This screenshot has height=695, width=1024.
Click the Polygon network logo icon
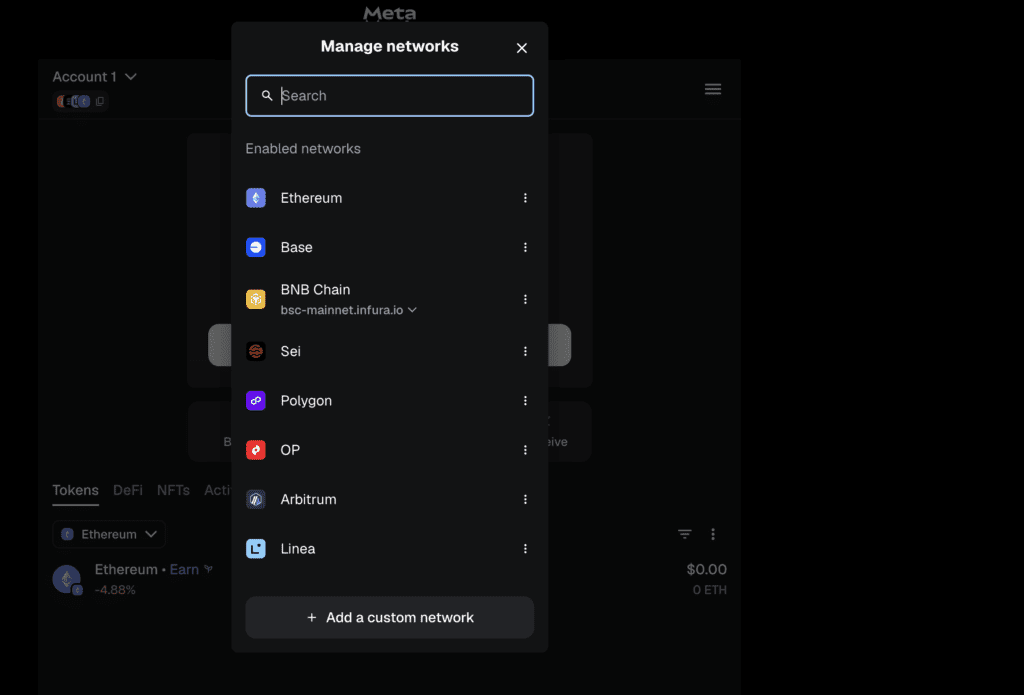click(256, 401)
